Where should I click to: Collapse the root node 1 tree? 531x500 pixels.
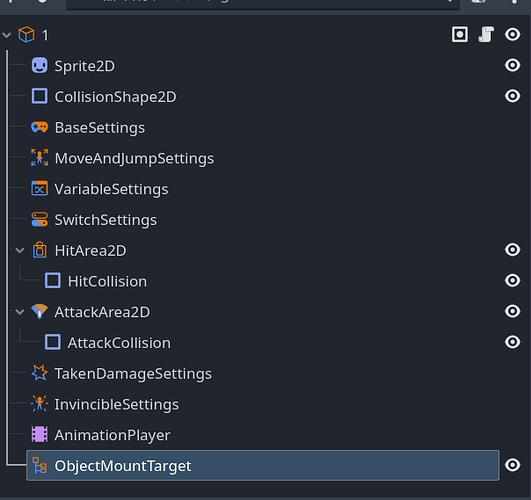point(7,35)
